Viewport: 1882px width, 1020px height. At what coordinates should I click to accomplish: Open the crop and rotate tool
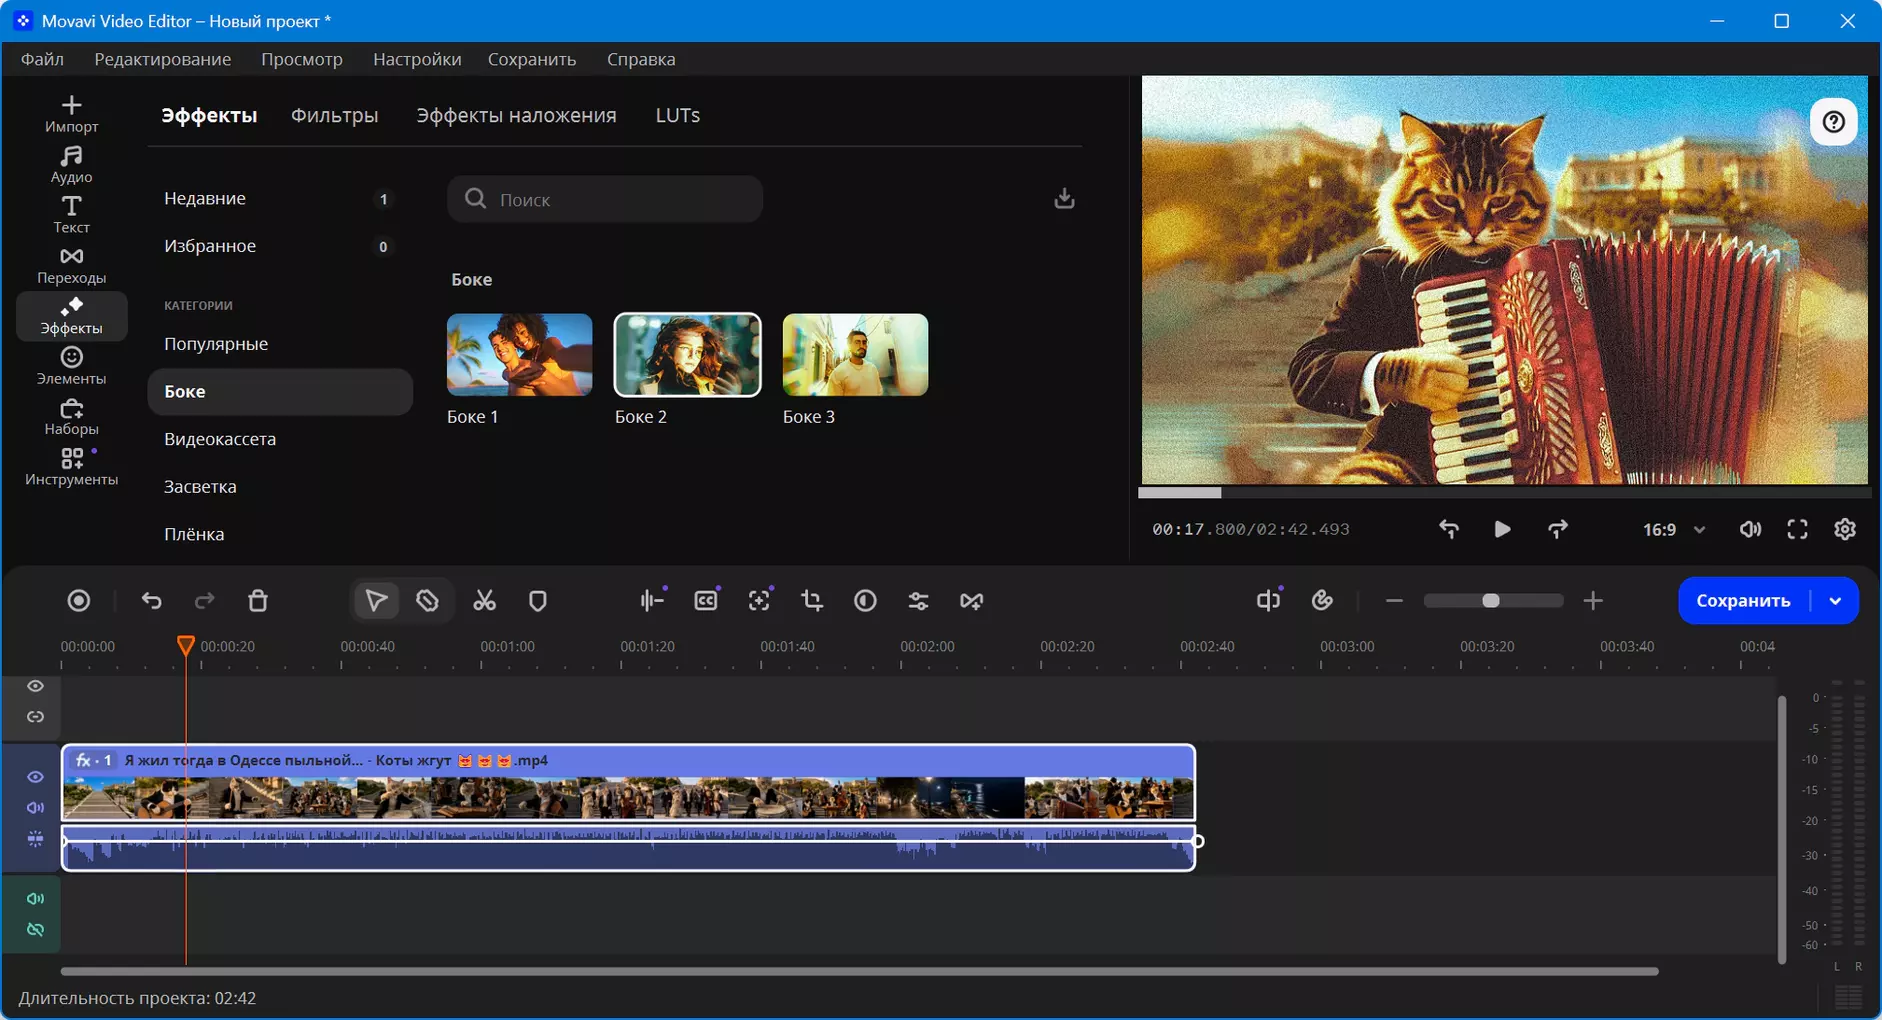point(812,601)
